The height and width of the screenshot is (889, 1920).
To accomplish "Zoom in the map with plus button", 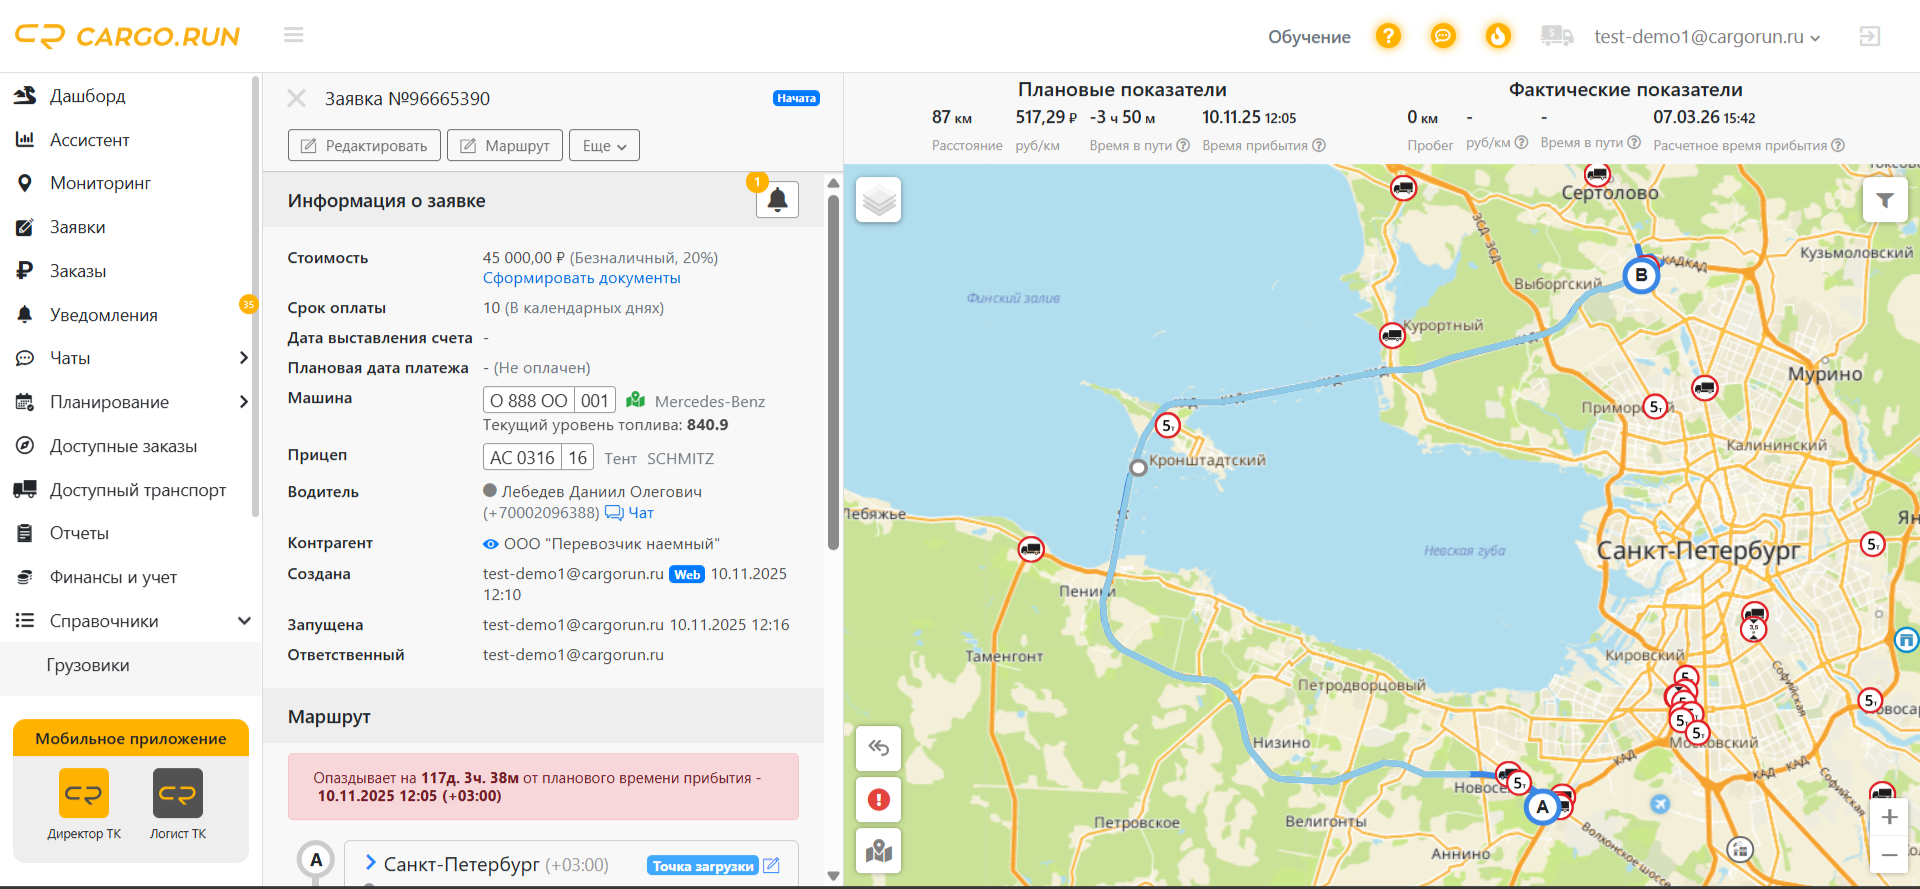I will (x=1889, y=817).
